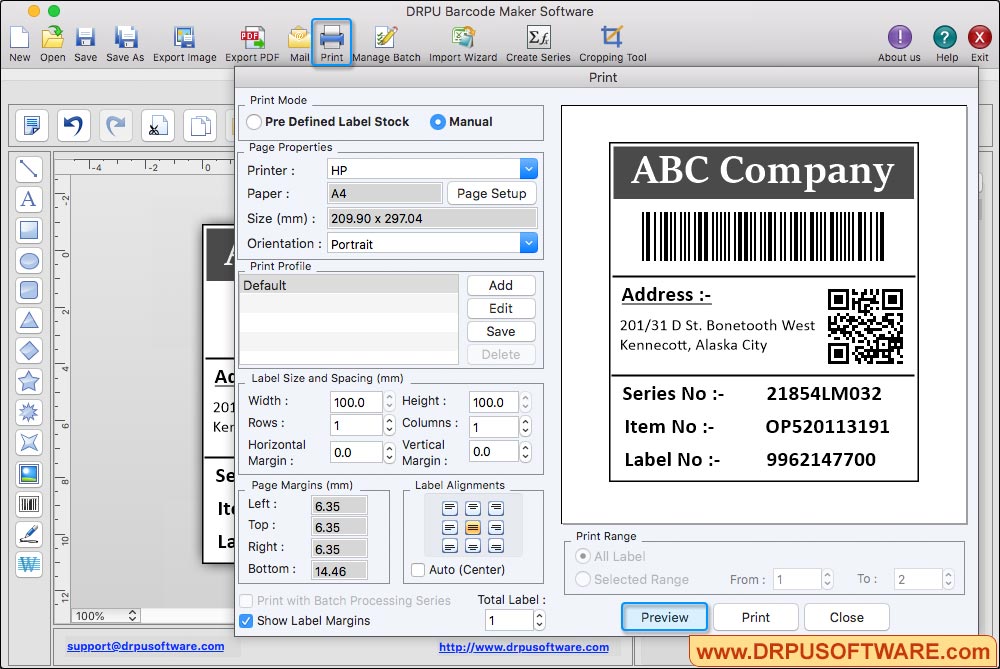Select the Cropping Tool
This screenshot has width=1000, height=669.
(x=612, y=40)
